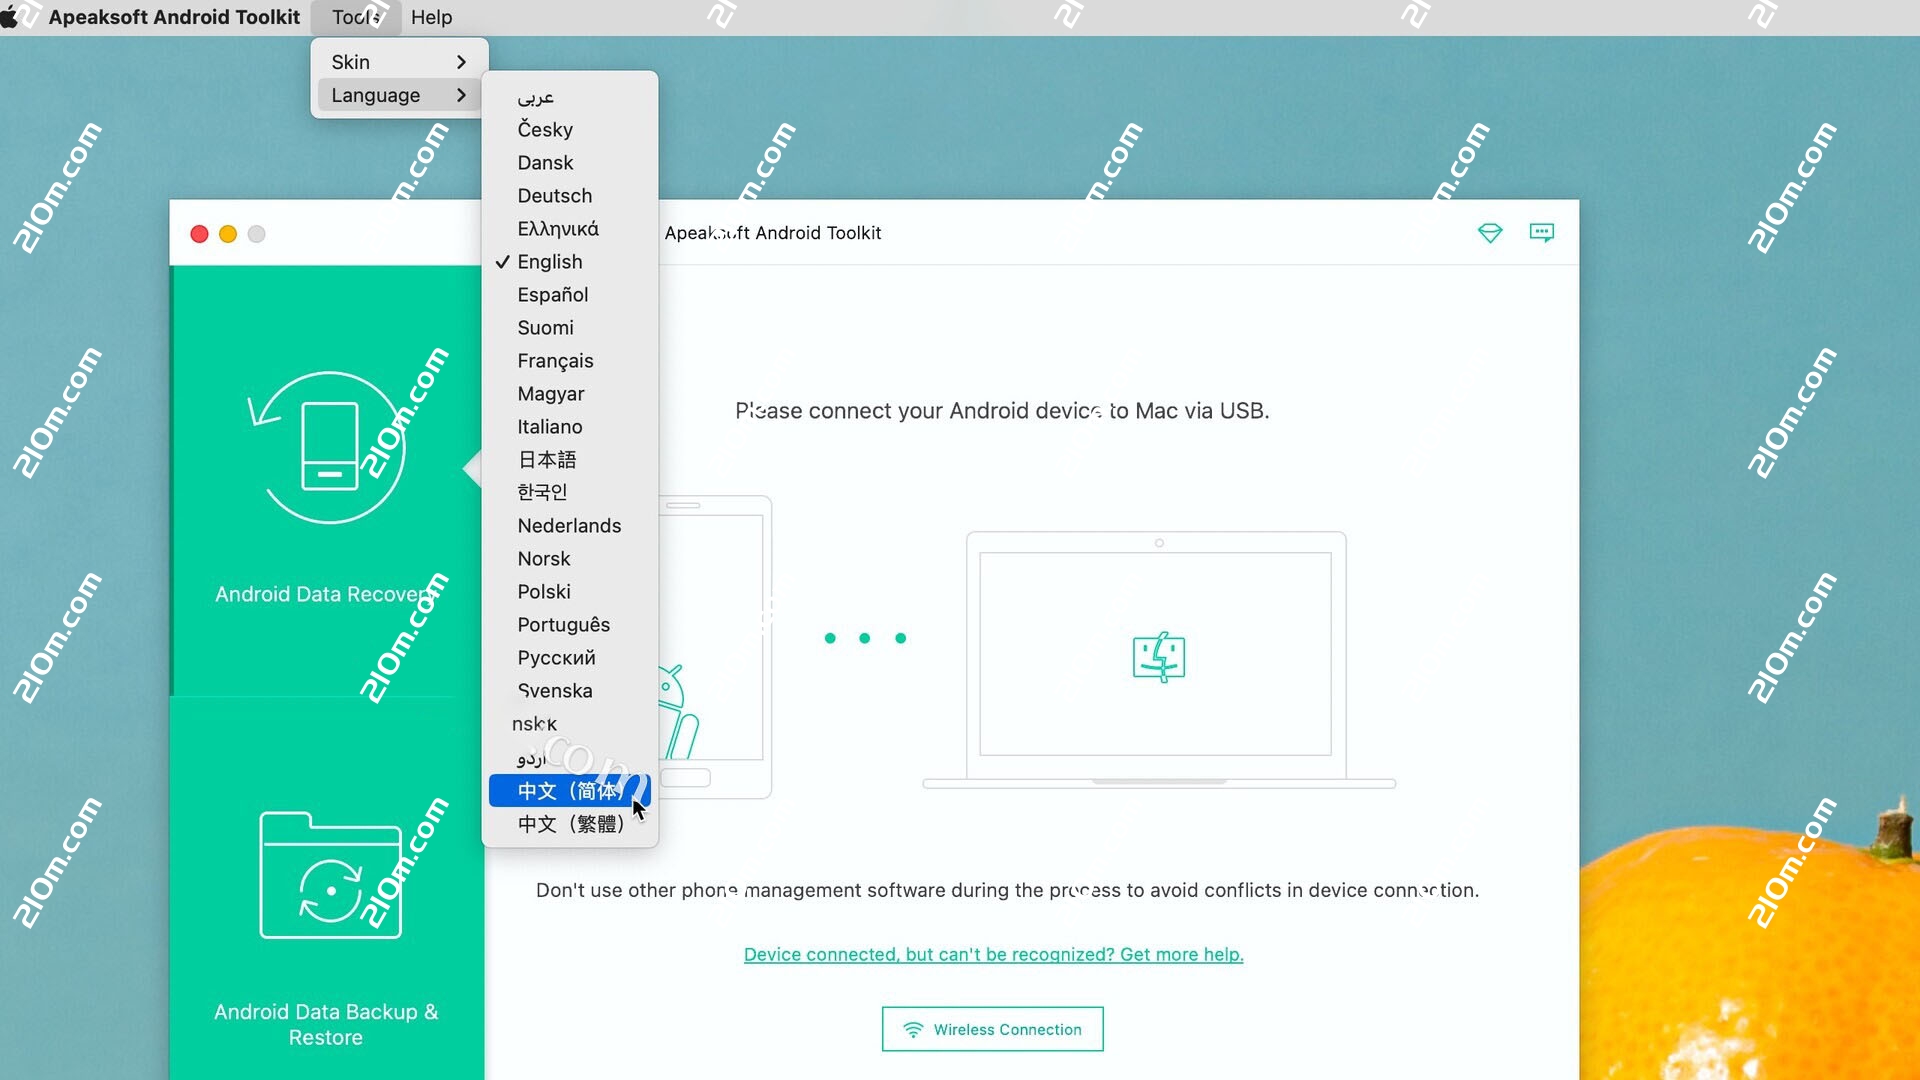This screenshot has width=1920, height=1080.
Task: Open the Tools menu
Action: (x=356, y=16)
